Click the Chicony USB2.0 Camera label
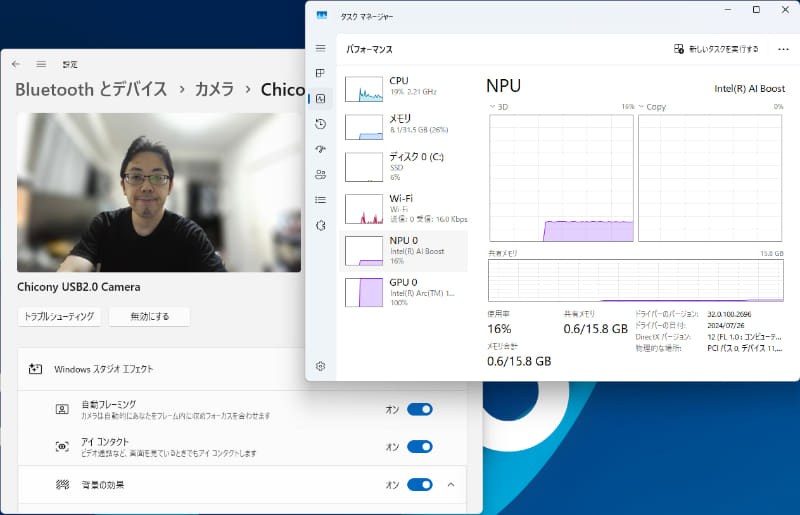Viewport: 800px width, 515px height. pos(79,287)
